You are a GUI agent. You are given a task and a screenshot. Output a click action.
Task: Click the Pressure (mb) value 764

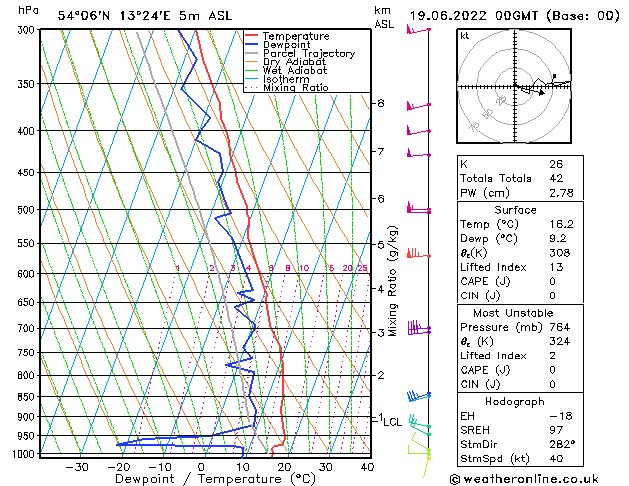[x=560, y=327]
